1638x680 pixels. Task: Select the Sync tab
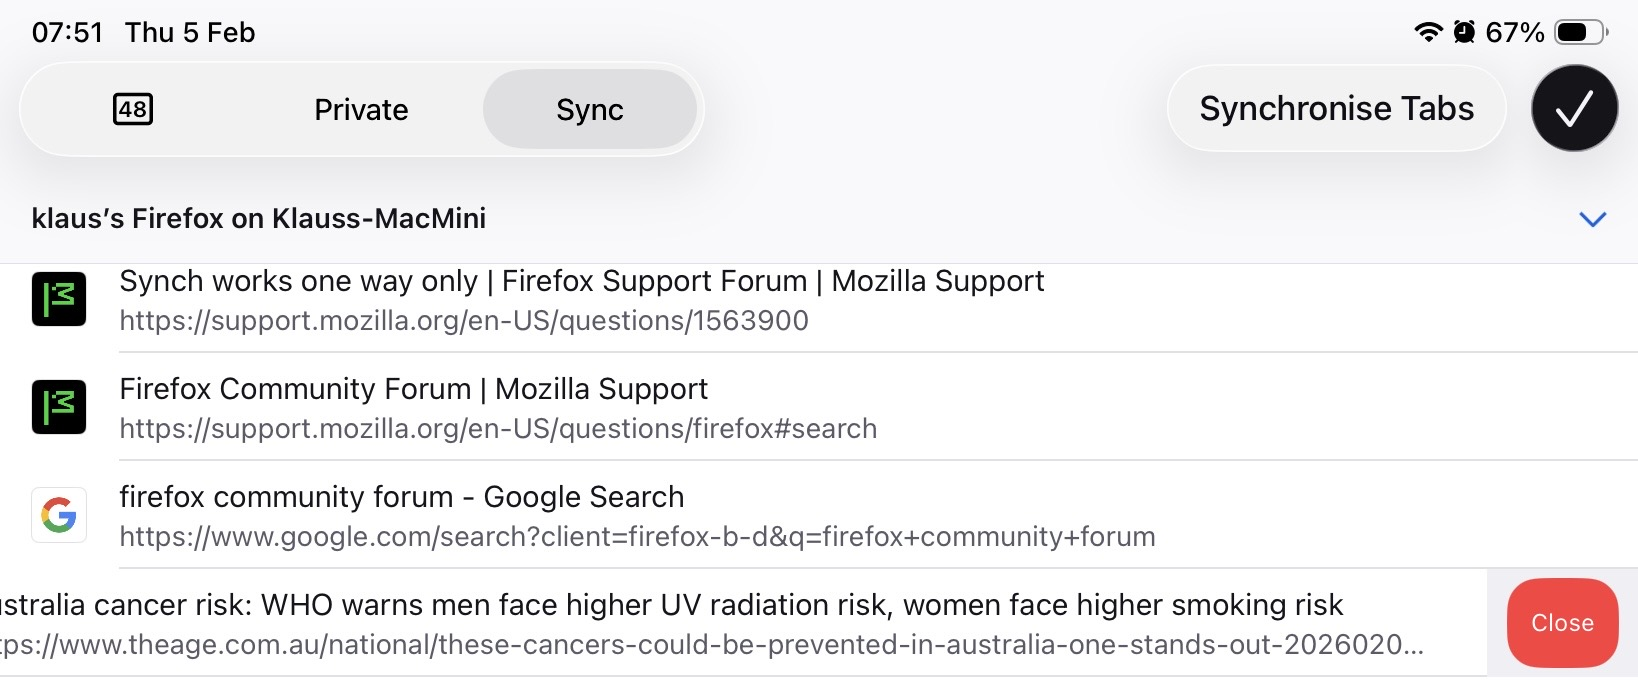coord(590,110)
